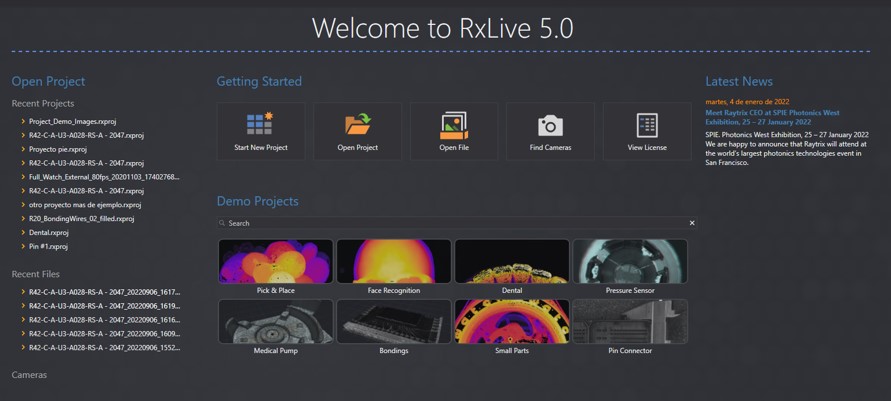The height and width of the screenshot is (401, 891).
Task: Select the Face Recognition demo project
Action: 393,262
